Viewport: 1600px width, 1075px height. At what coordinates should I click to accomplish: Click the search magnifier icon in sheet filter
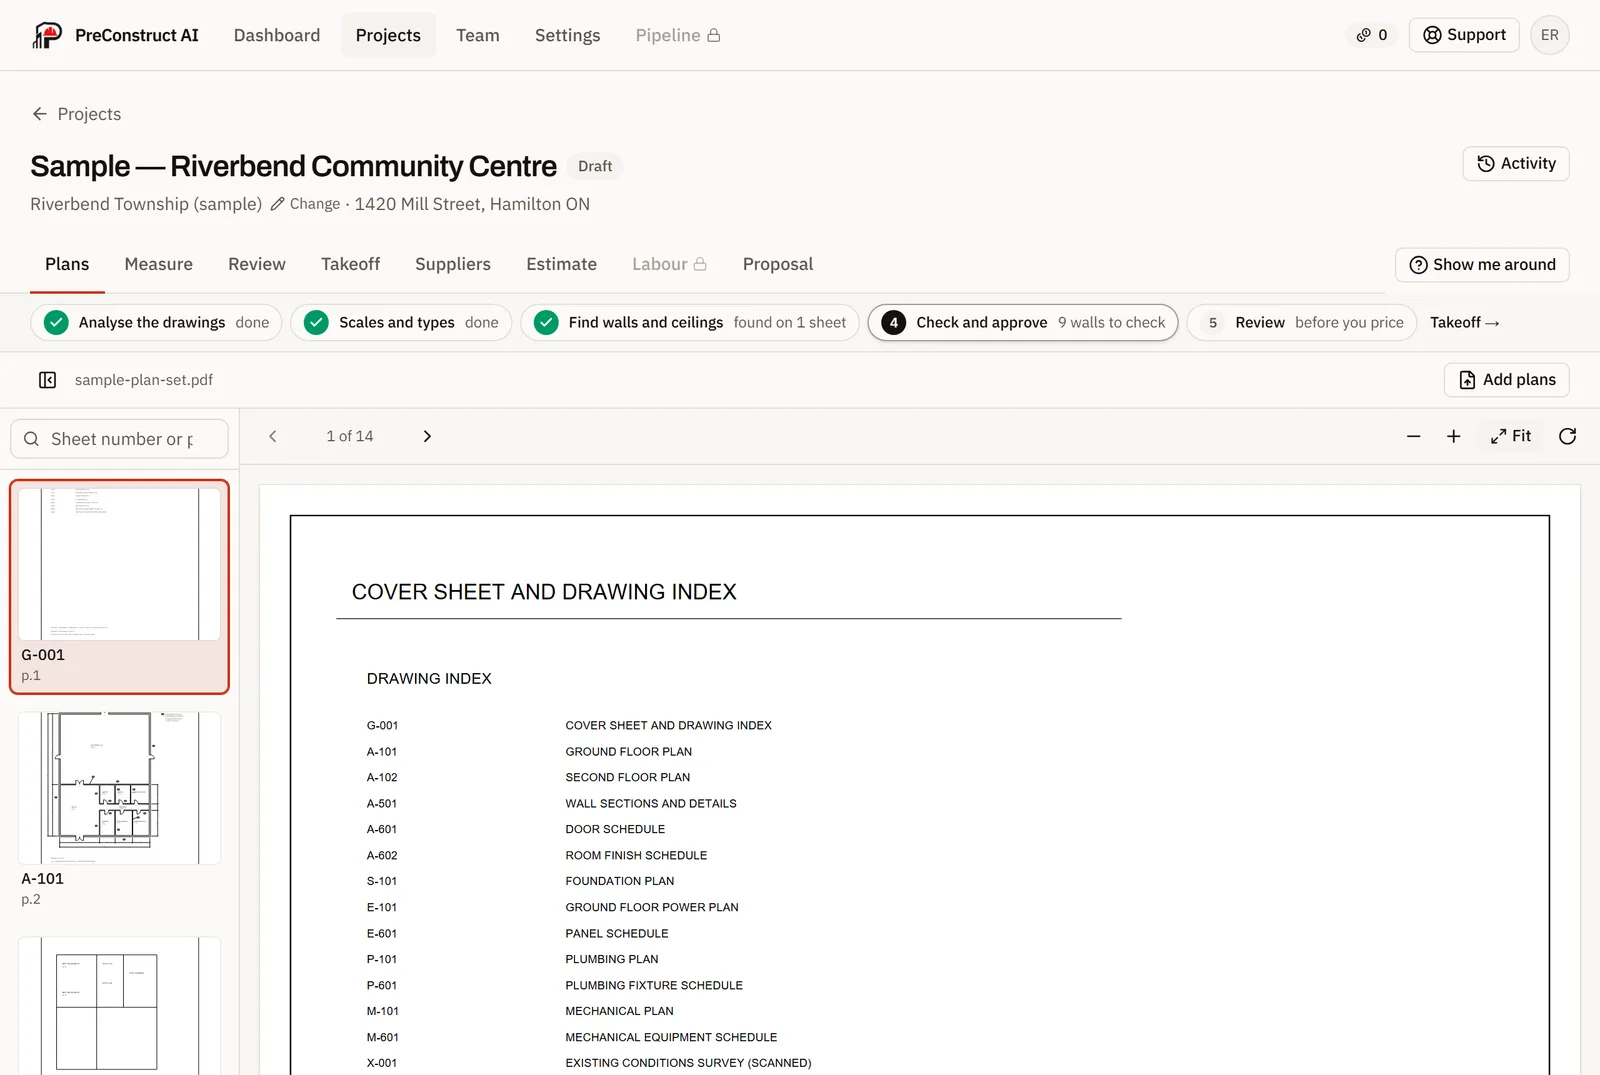(x=32, y=439)
